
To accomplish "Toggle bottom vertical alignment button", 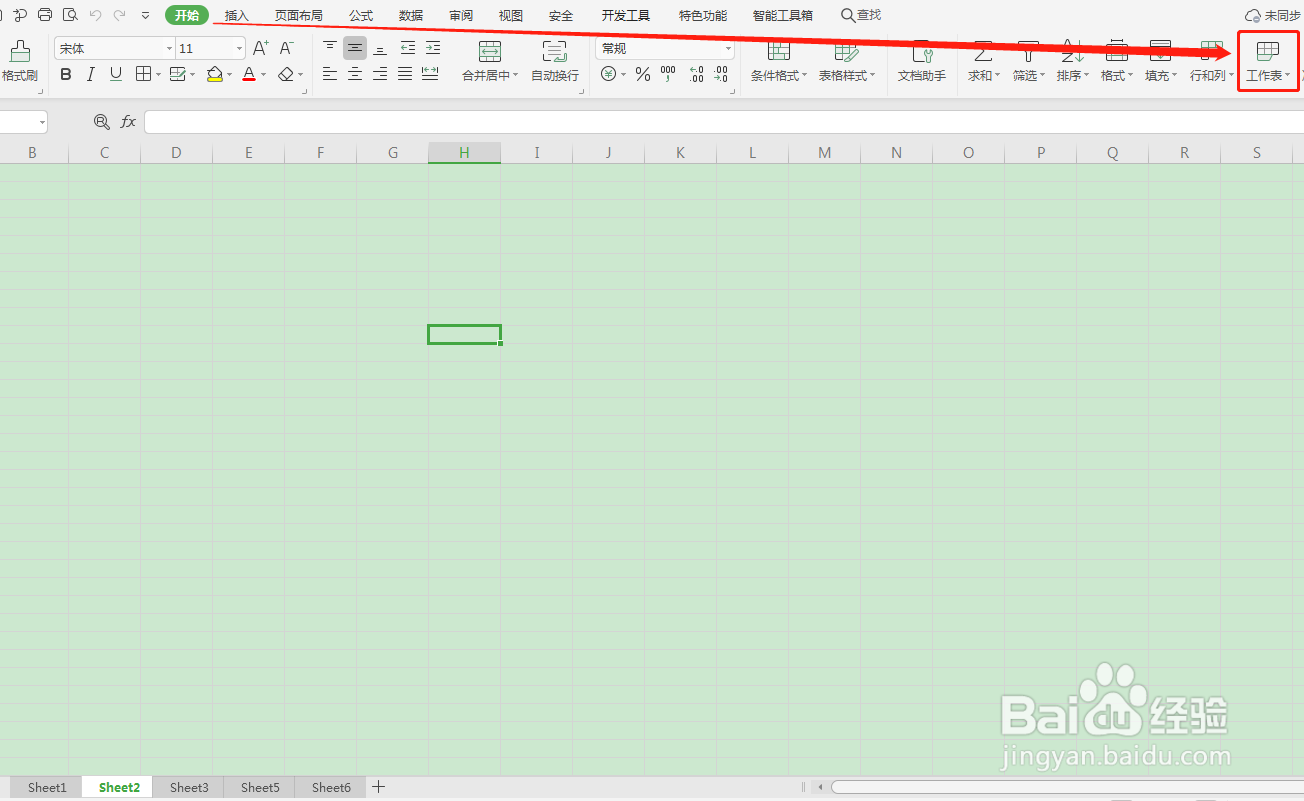I will [x=380, y=48].
